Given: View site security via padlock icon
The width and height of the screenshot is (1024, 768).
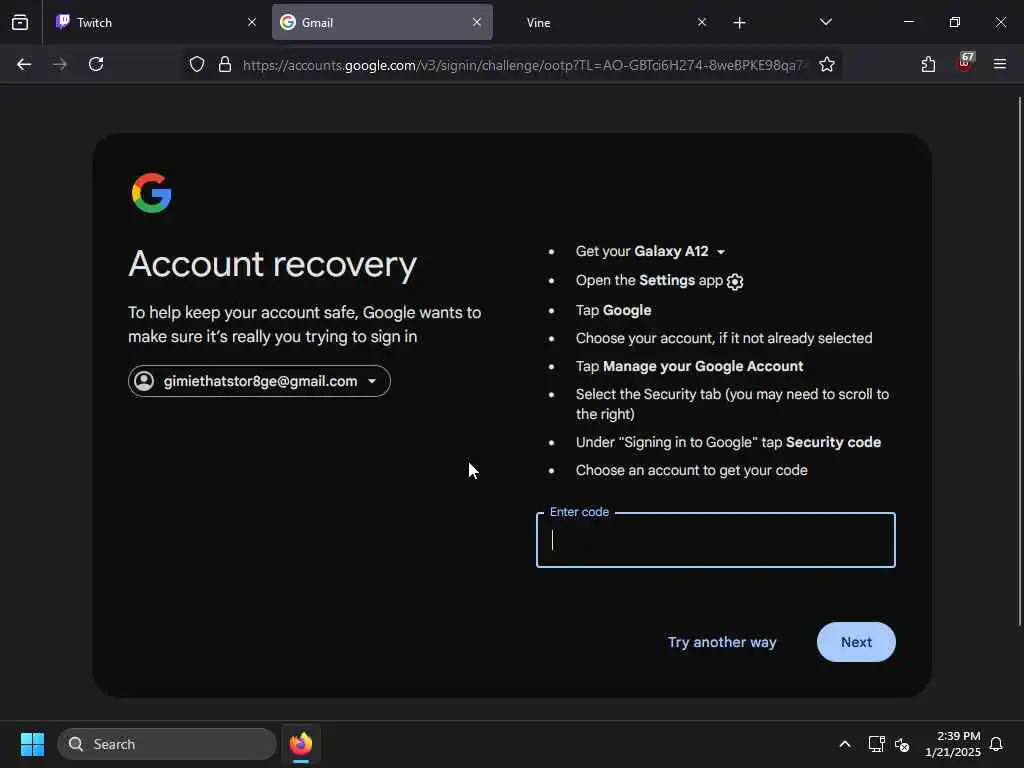Looking at the screenshot, I should click(225, 64).
